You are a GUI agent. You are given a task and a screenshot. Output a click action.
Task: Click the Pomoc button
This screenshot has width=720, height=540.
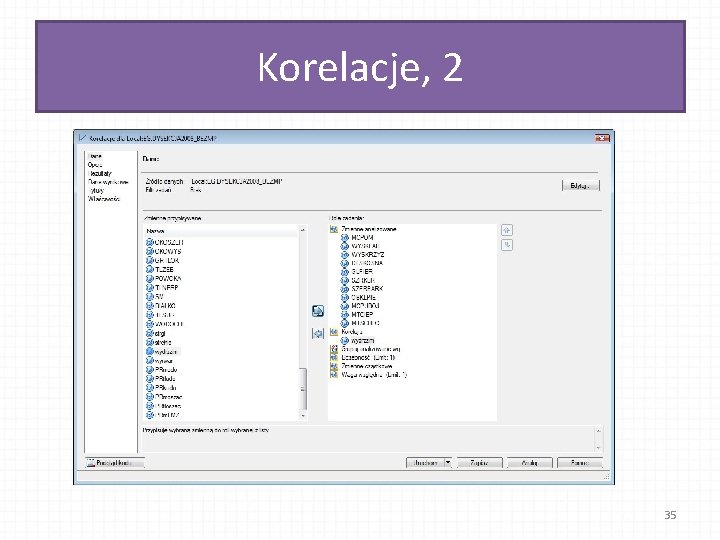(x=580, y=463)
